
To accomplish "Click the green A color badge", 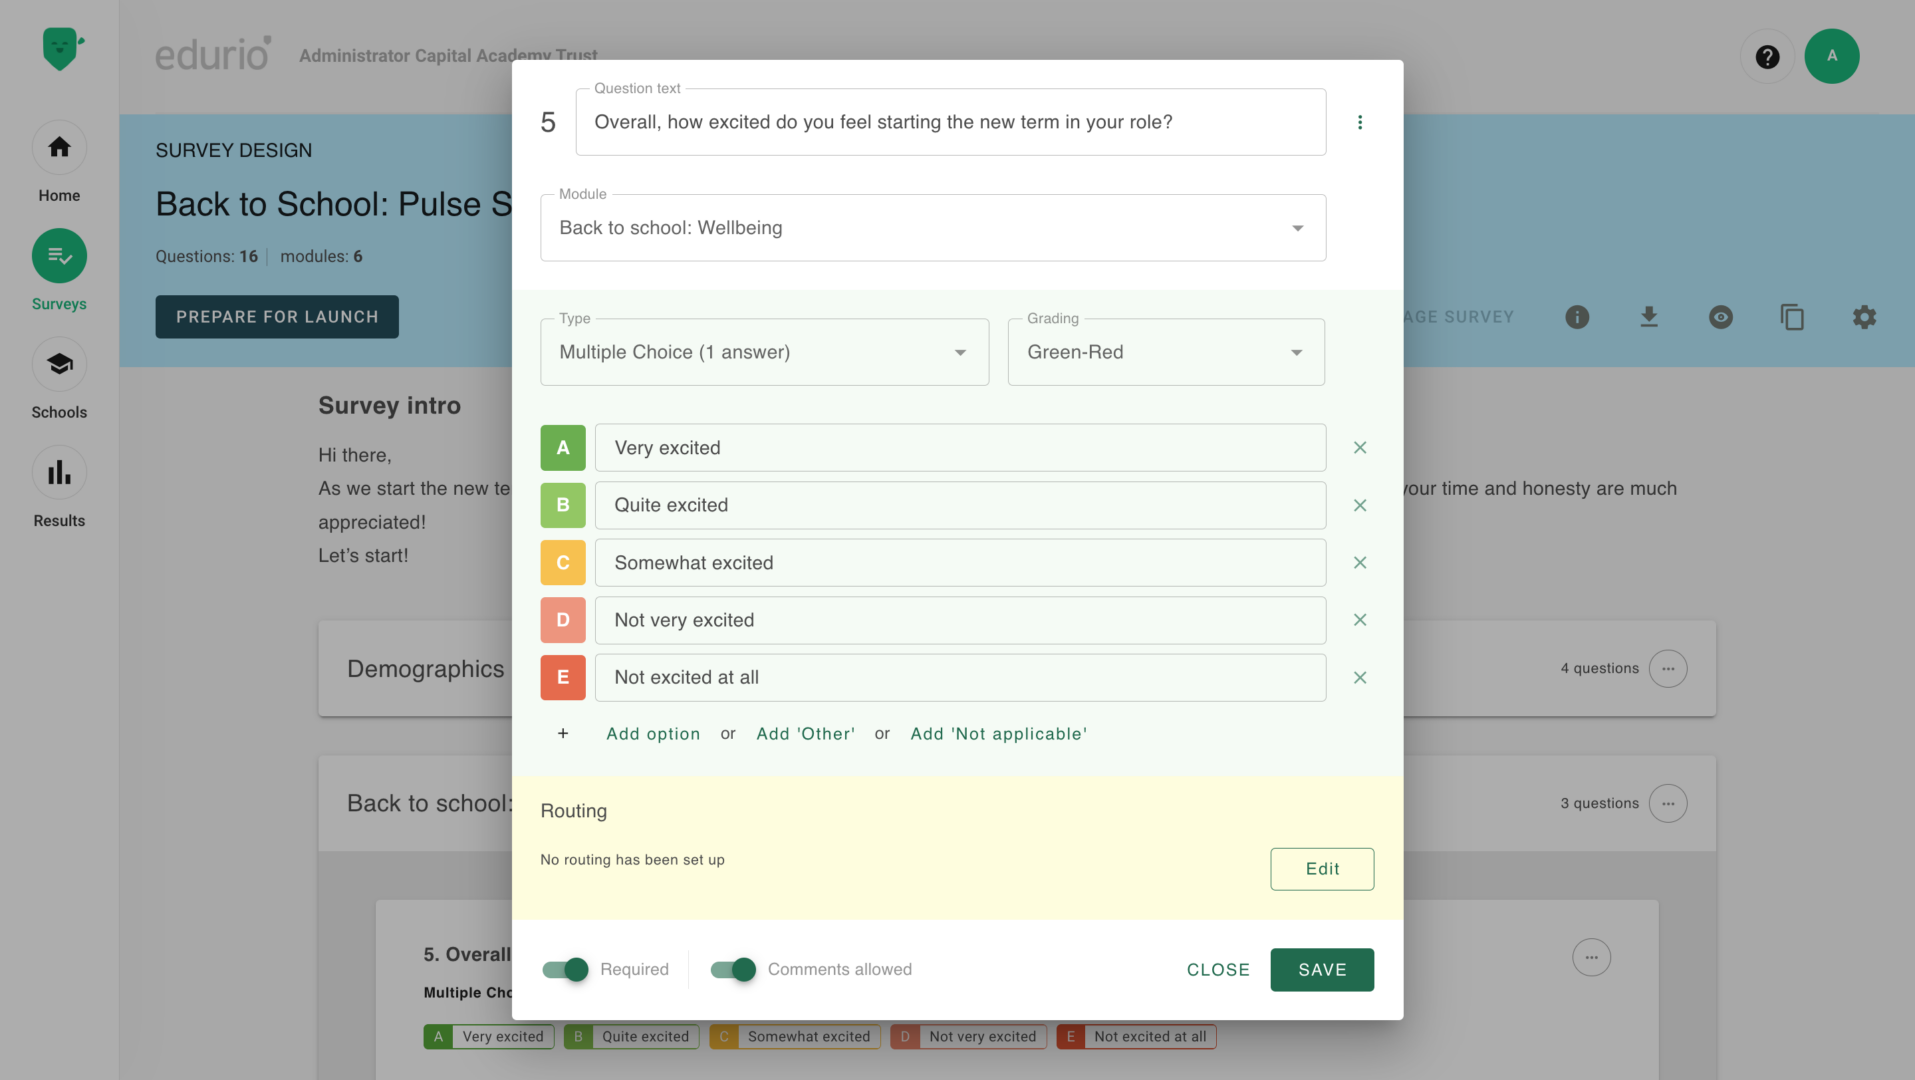I will click(563, 448).
